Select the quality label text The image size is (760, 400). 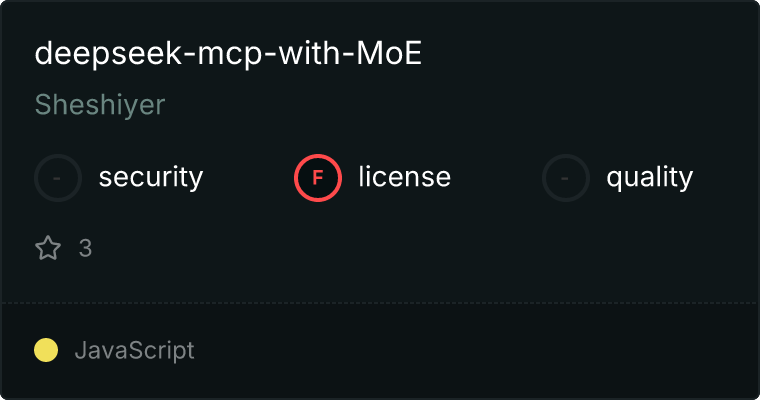649,177
